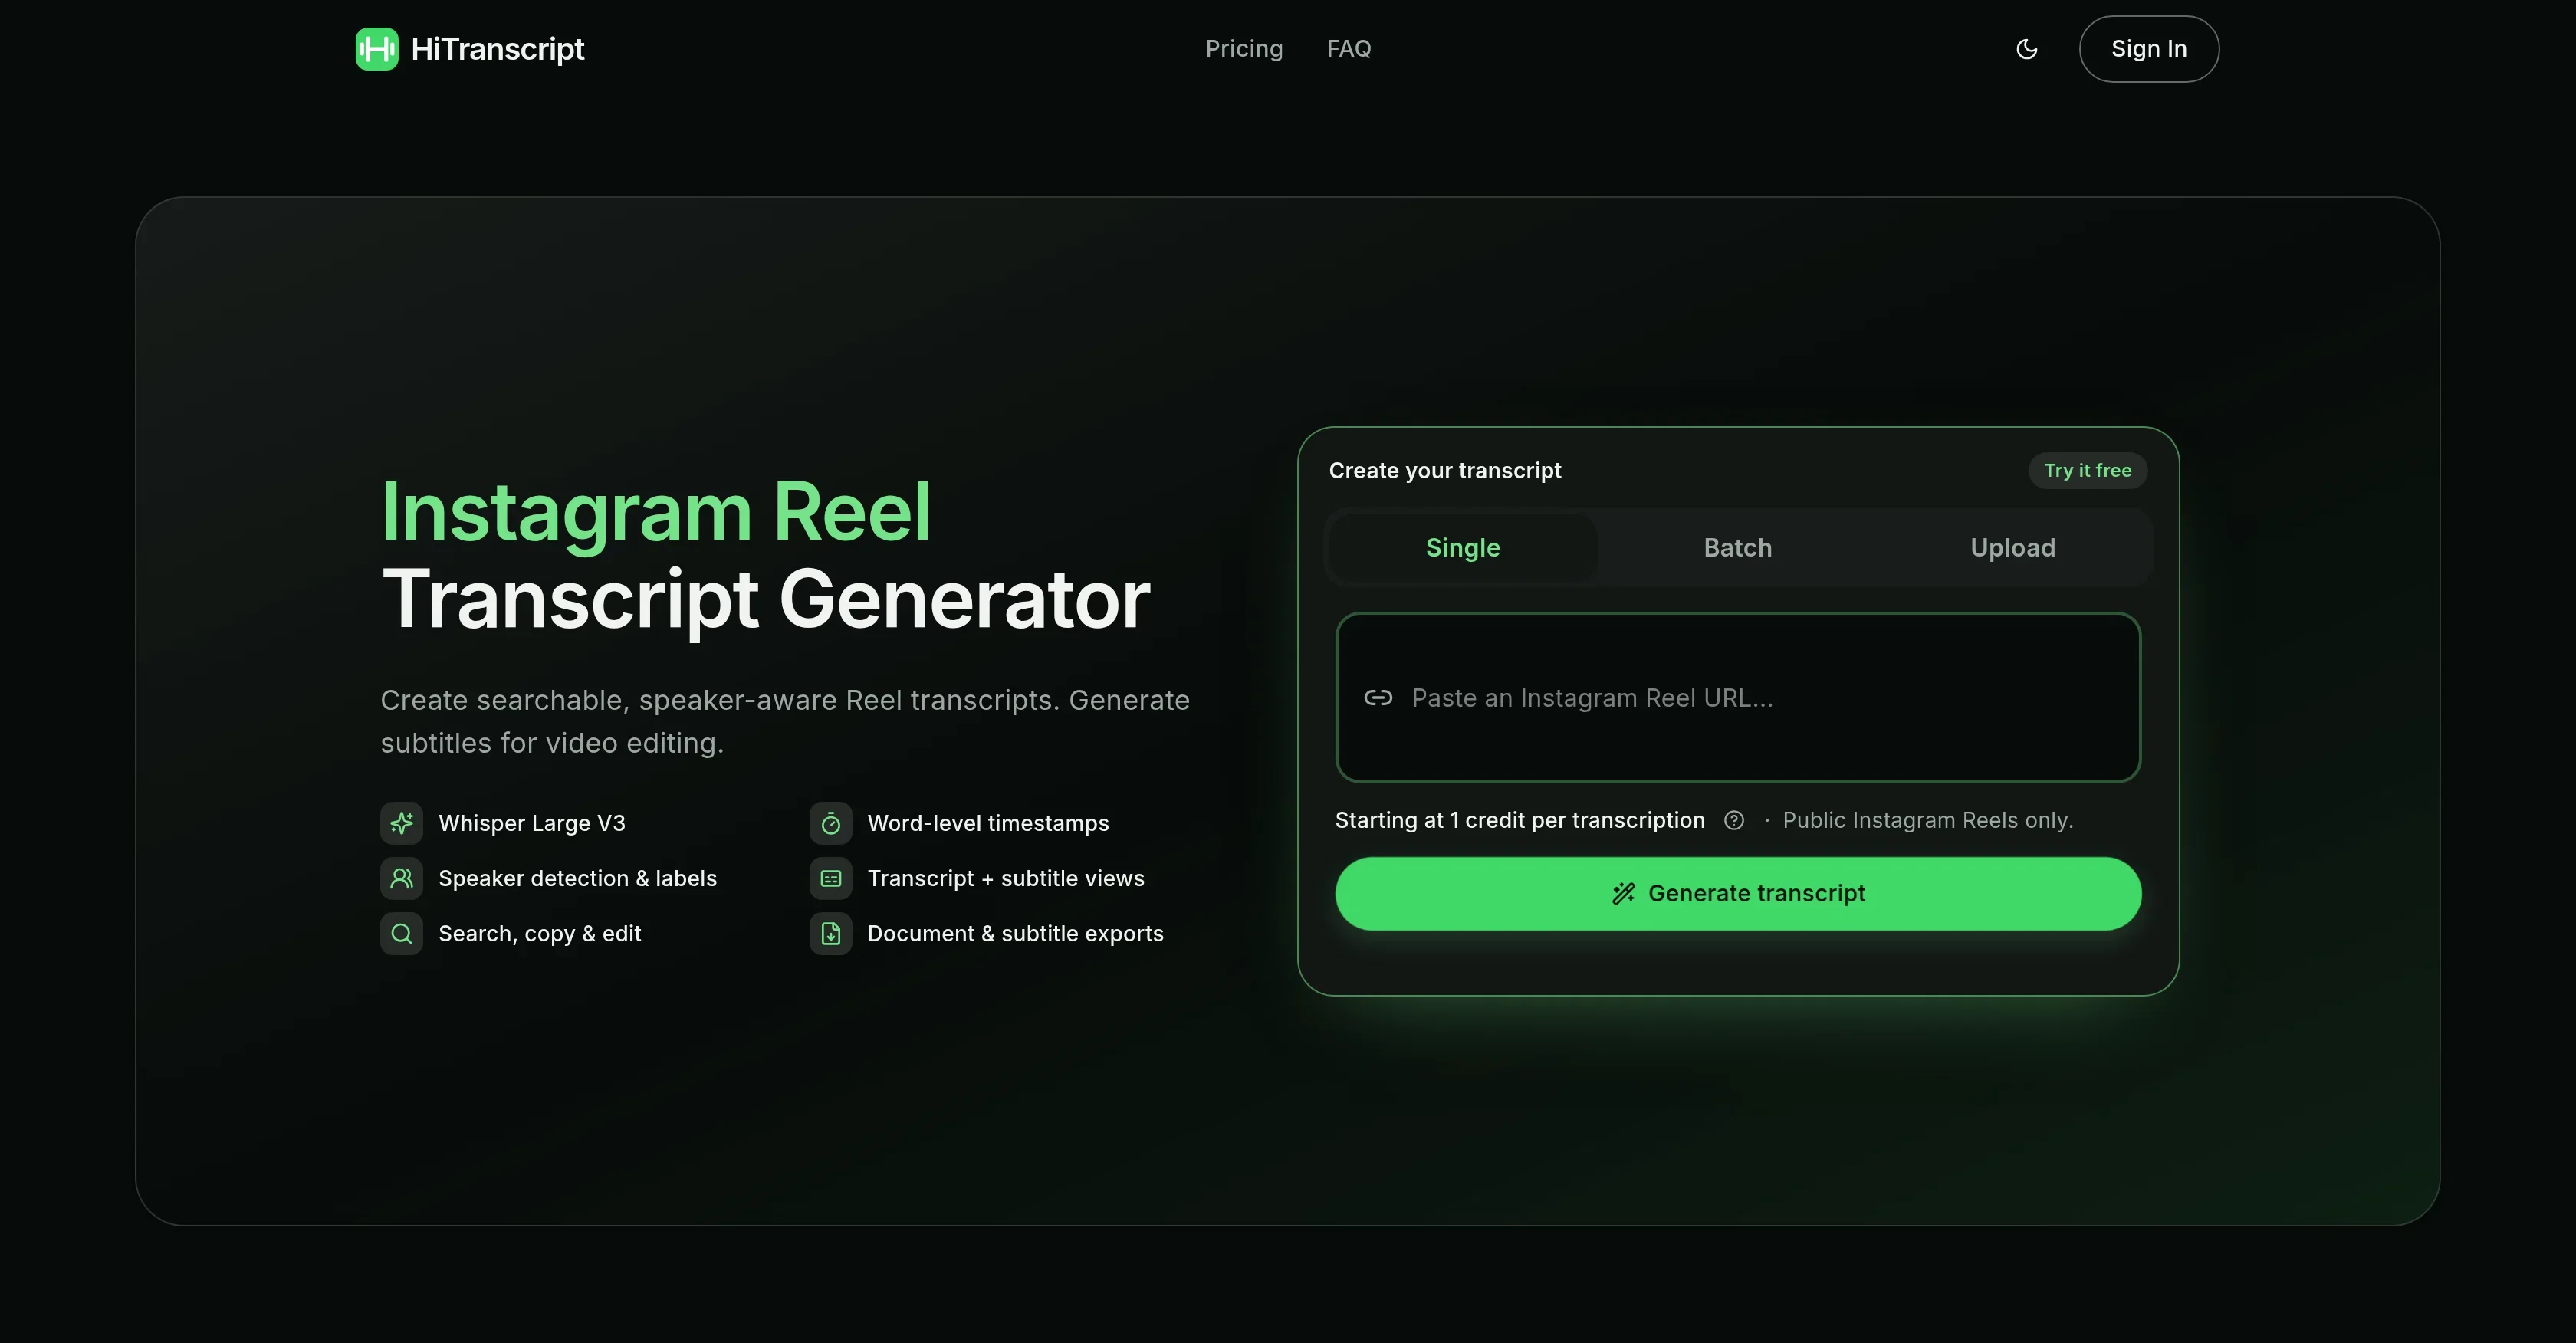Click the Word-level timestamps stopwatch icon

pyautogui.click(x=831, y=823)
